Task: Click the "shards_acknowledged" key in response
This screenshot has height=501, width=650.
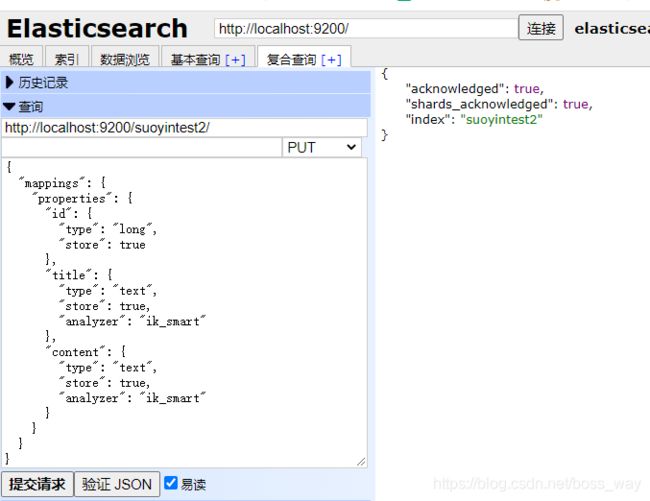Action: click(x=480, y=104)
